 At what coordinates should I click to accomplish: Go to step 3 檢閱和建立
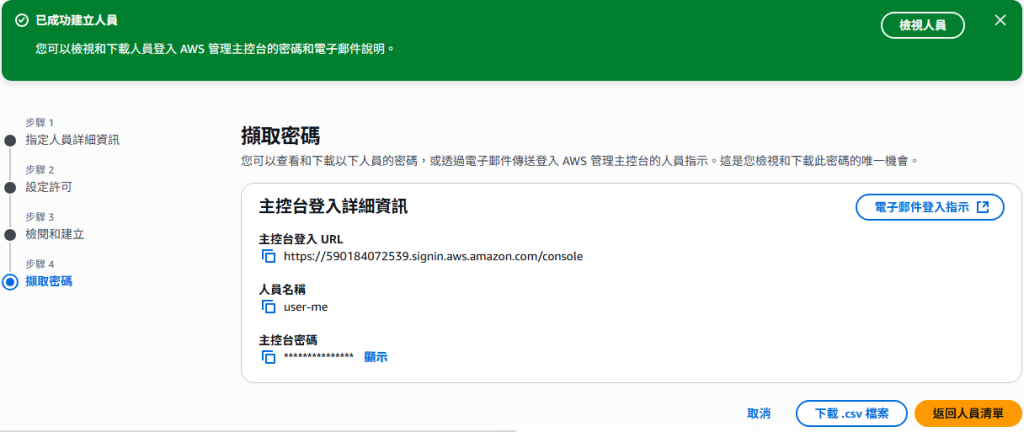pos(55,234)
